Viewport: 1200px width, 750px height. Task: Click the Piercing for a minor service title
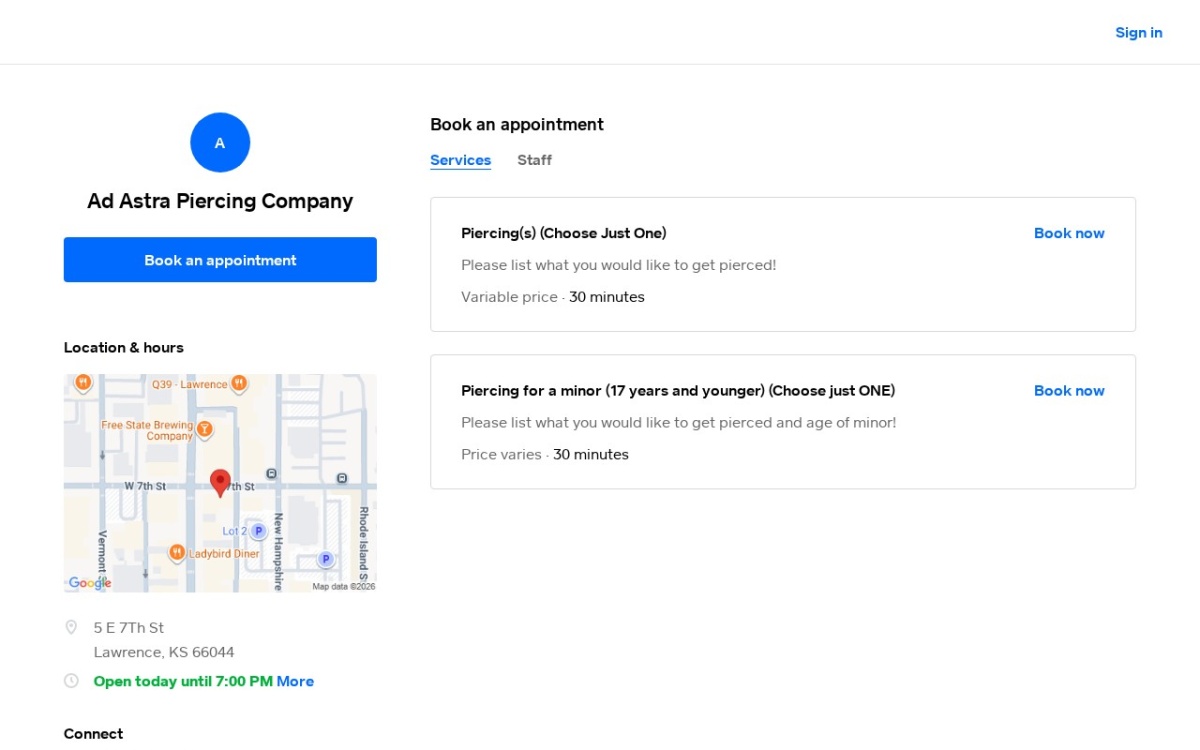678,391
